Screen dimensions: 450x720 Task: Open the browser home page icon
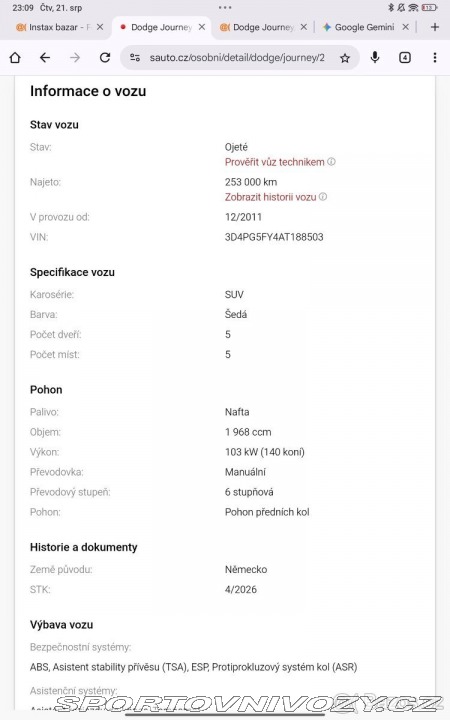click(x=15, y=57)
